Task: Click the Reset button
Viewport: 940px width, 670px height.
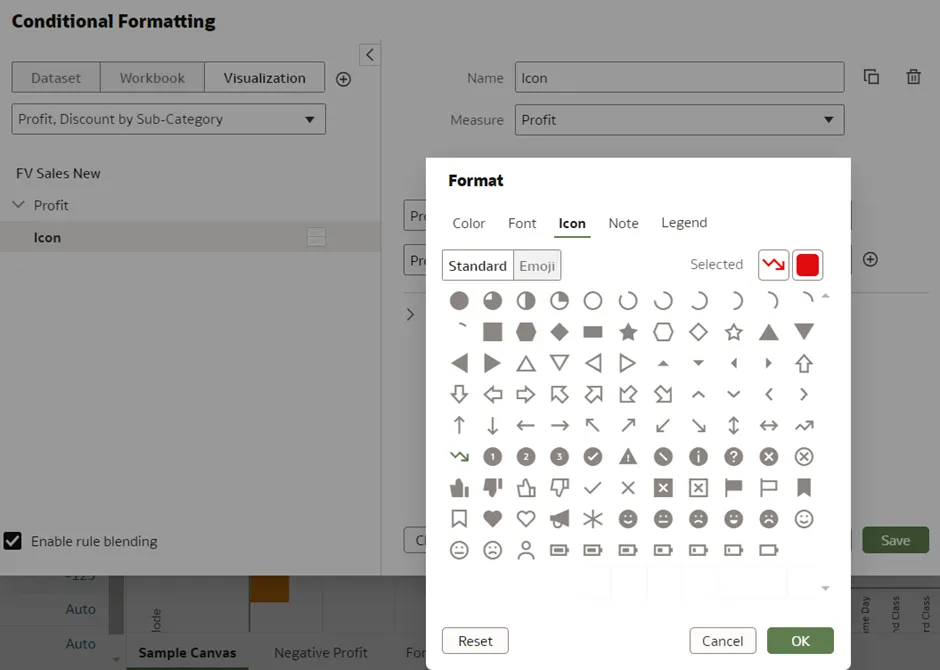Action: [x=475, y=641]
